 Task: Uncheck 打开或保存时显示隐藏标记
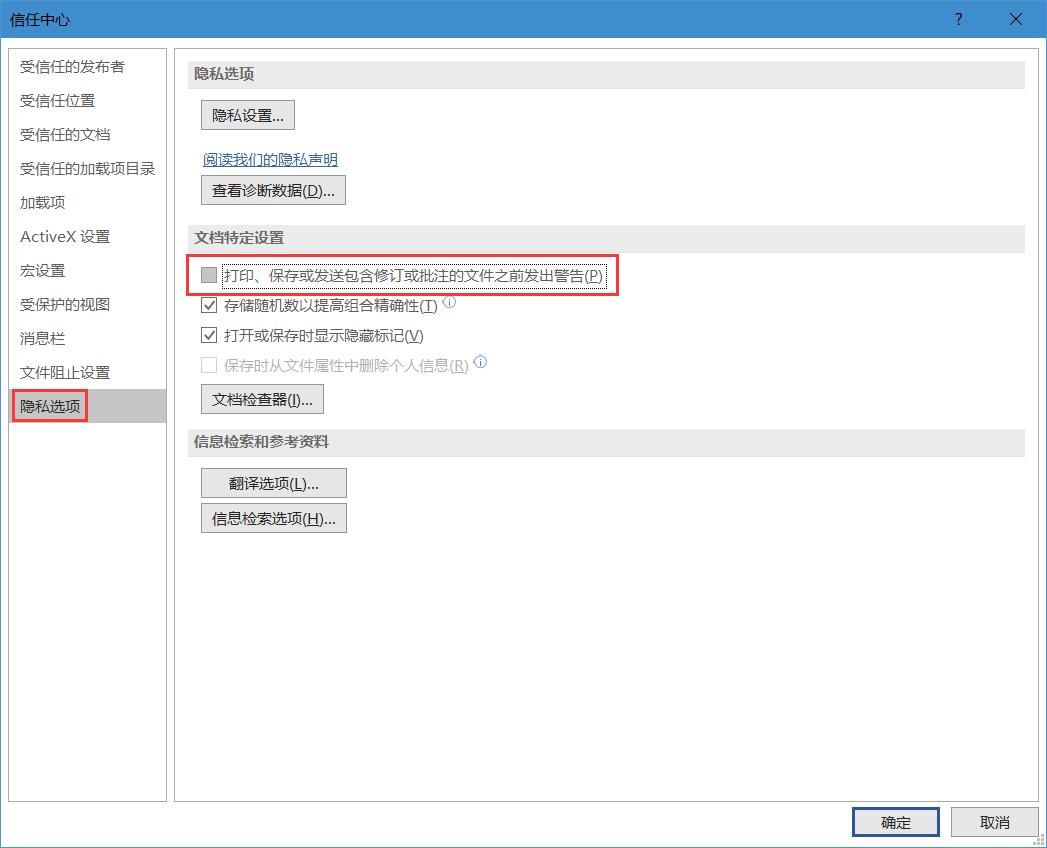pyautogui.click(x=207, y=335)
